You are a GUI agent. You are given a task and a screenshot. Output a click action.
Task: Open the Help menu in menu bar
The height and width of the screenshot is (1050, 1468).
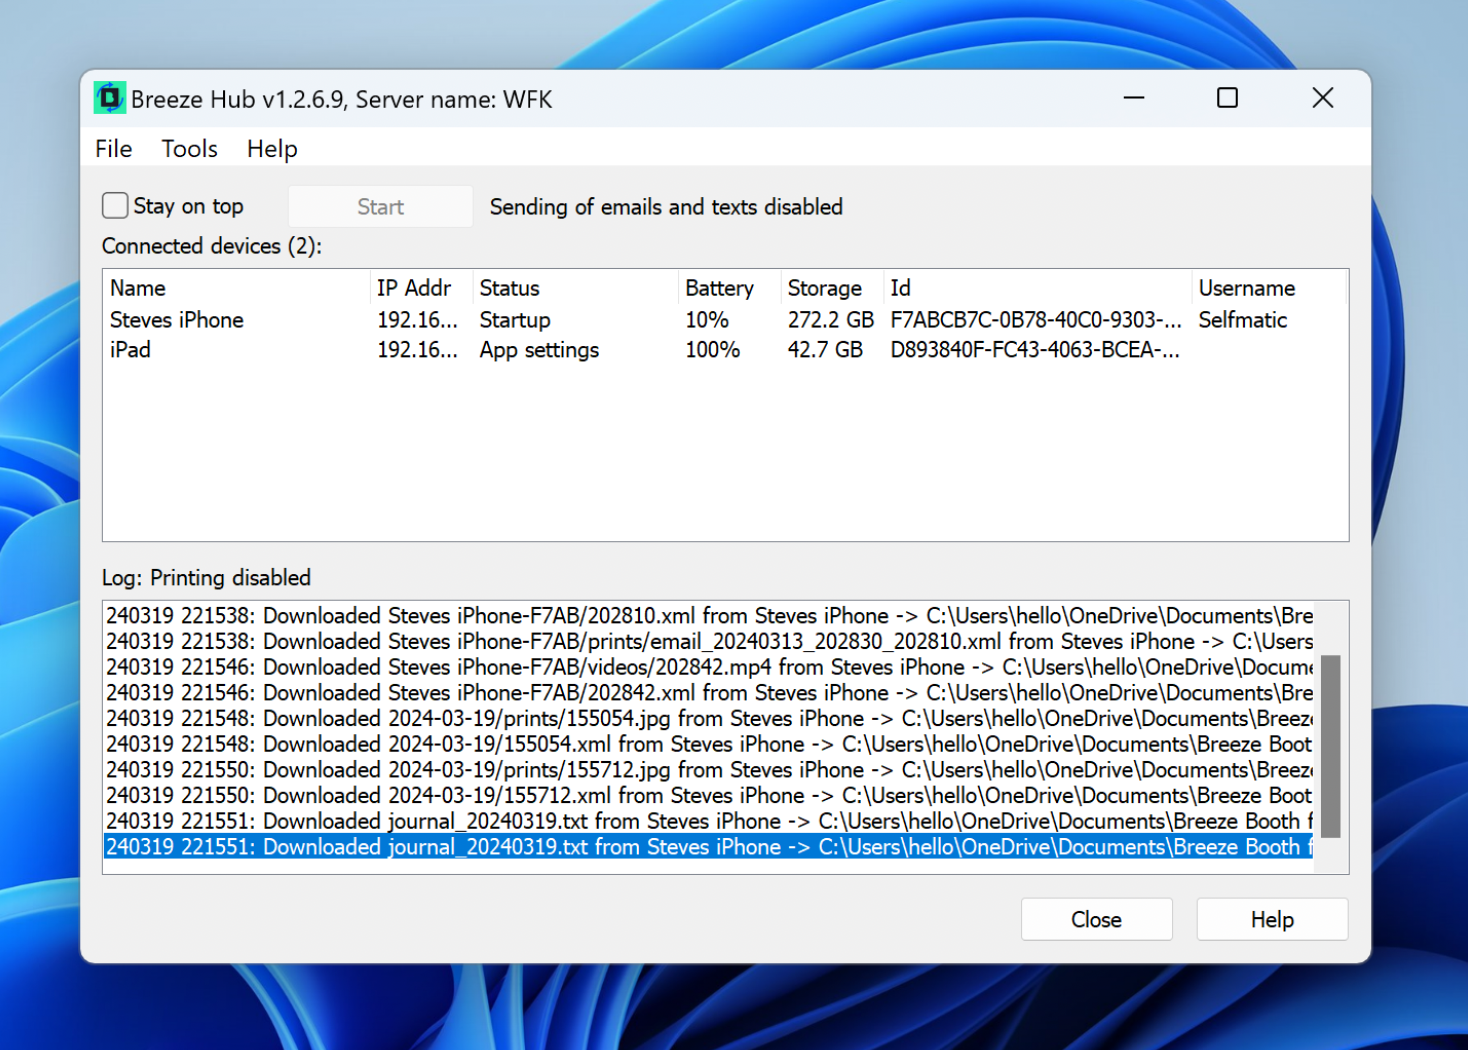[x=272, y=149]
